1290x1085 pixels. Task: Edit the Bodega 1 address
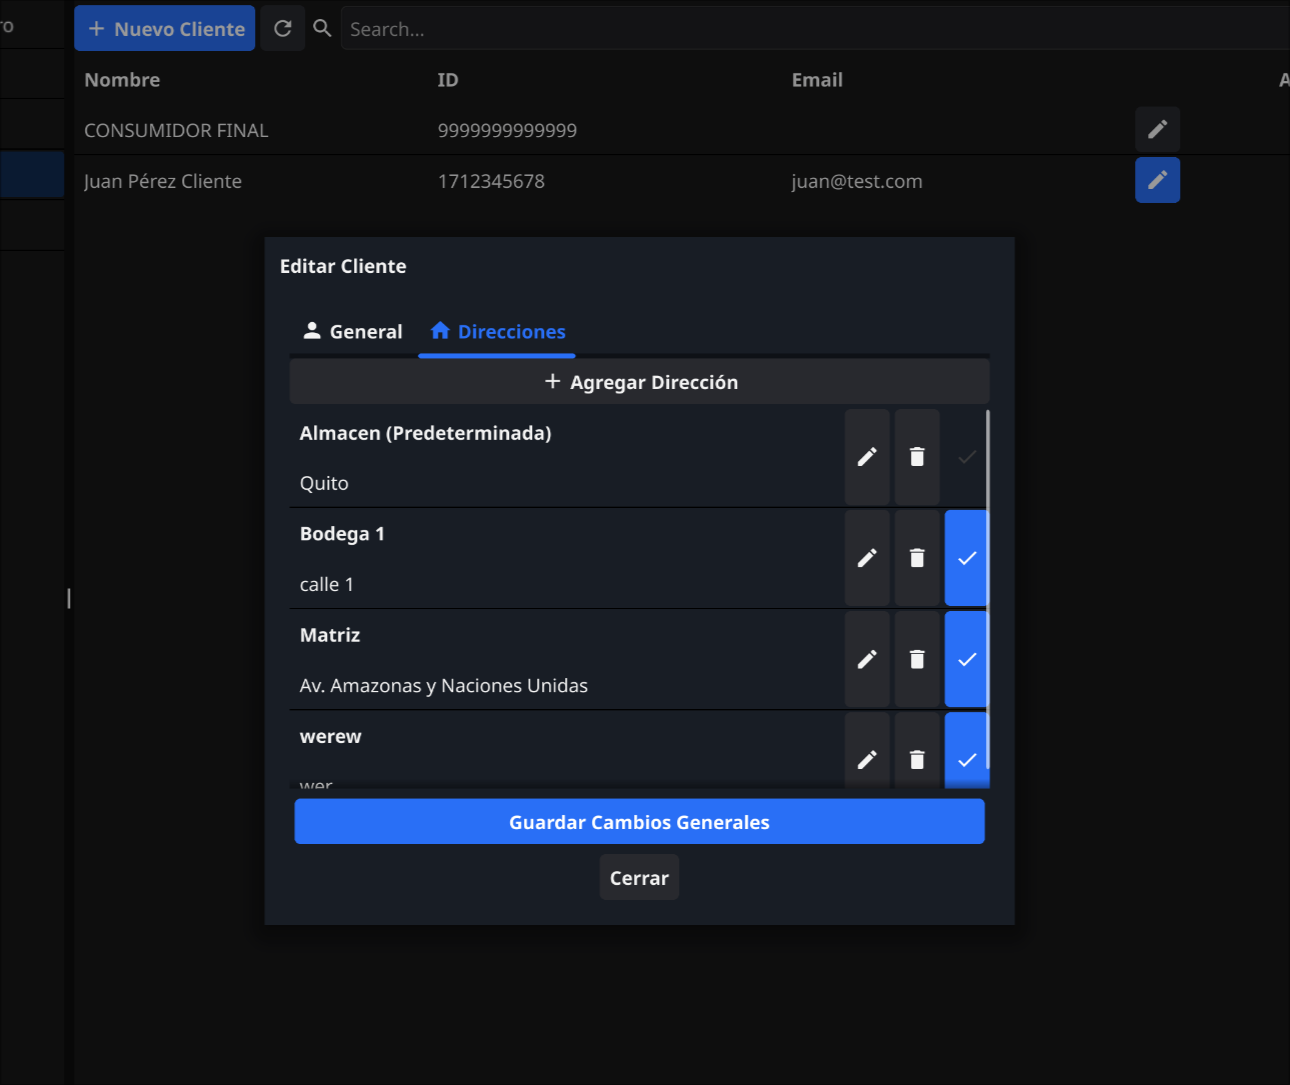pyautogui.click(x=867, y=558)
